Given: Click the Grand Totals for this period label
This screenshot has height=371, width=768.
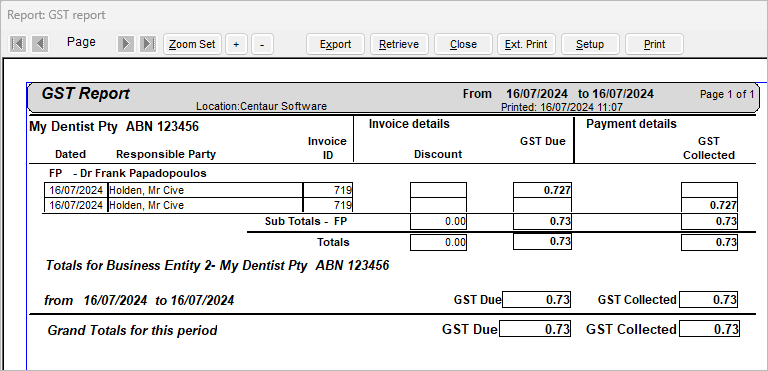Looking at the screenshot, I should pos(132,330).
